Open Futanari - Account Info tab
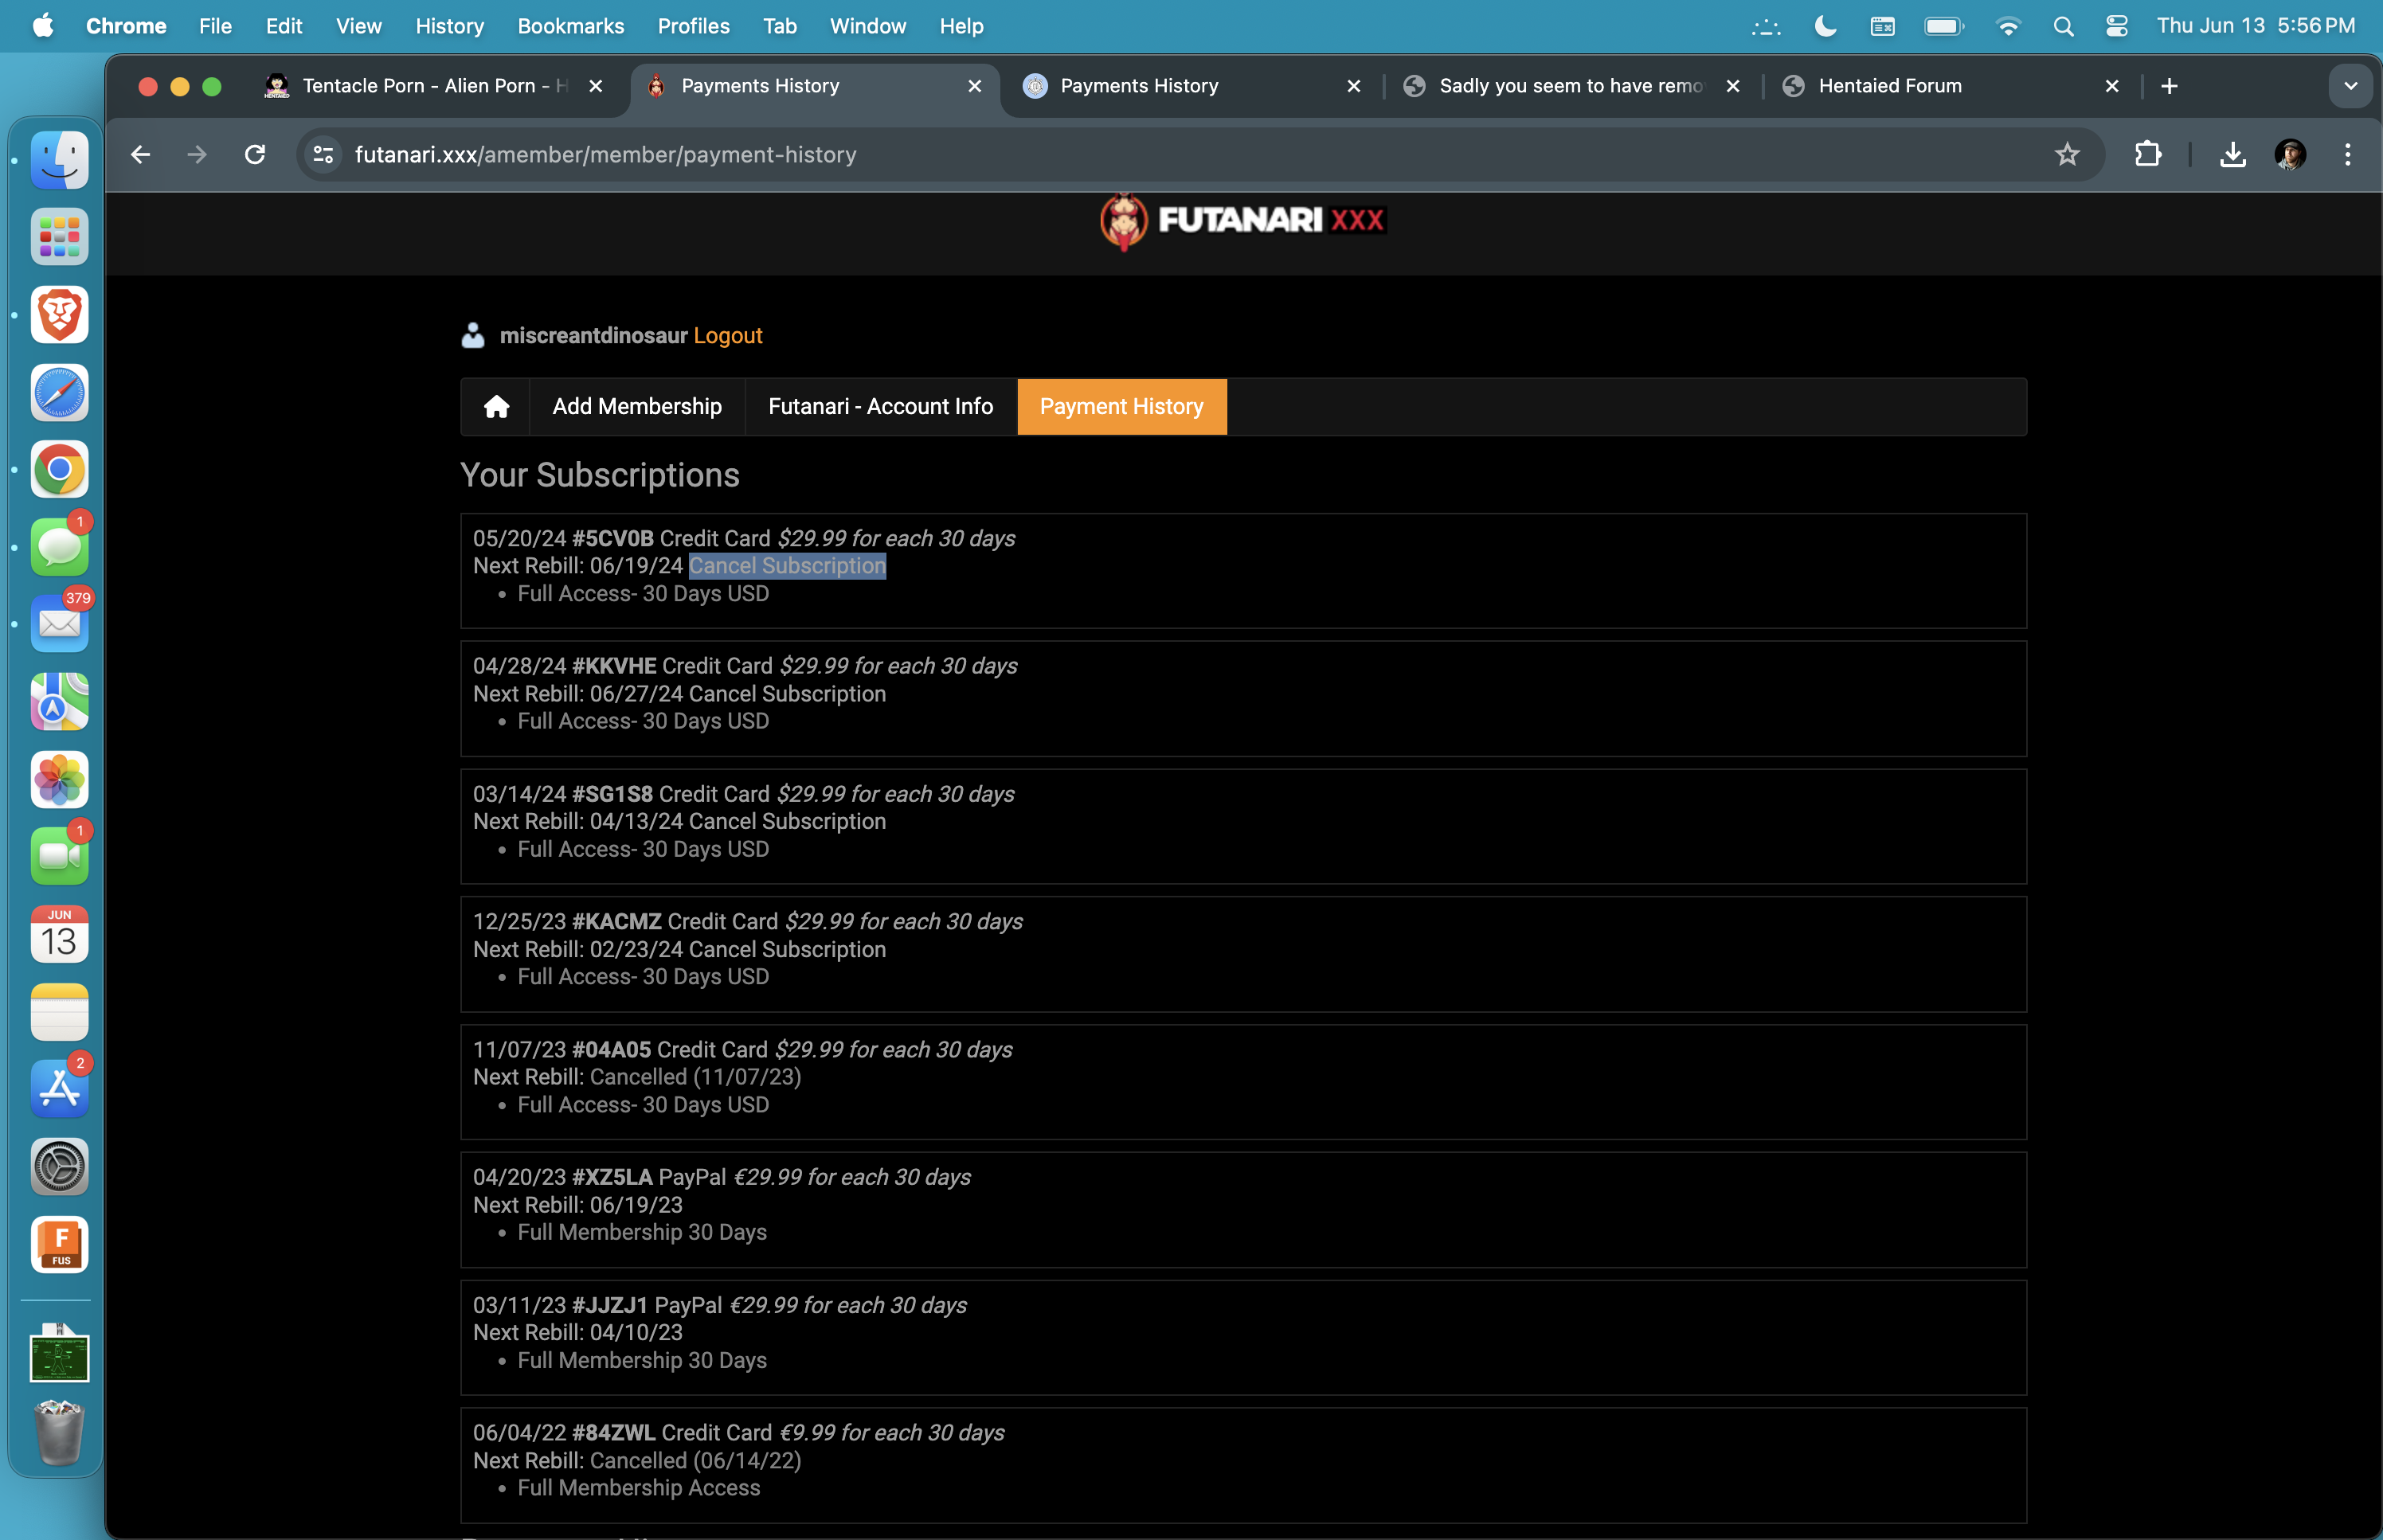 pyautogui.click(x=880, y=406)
